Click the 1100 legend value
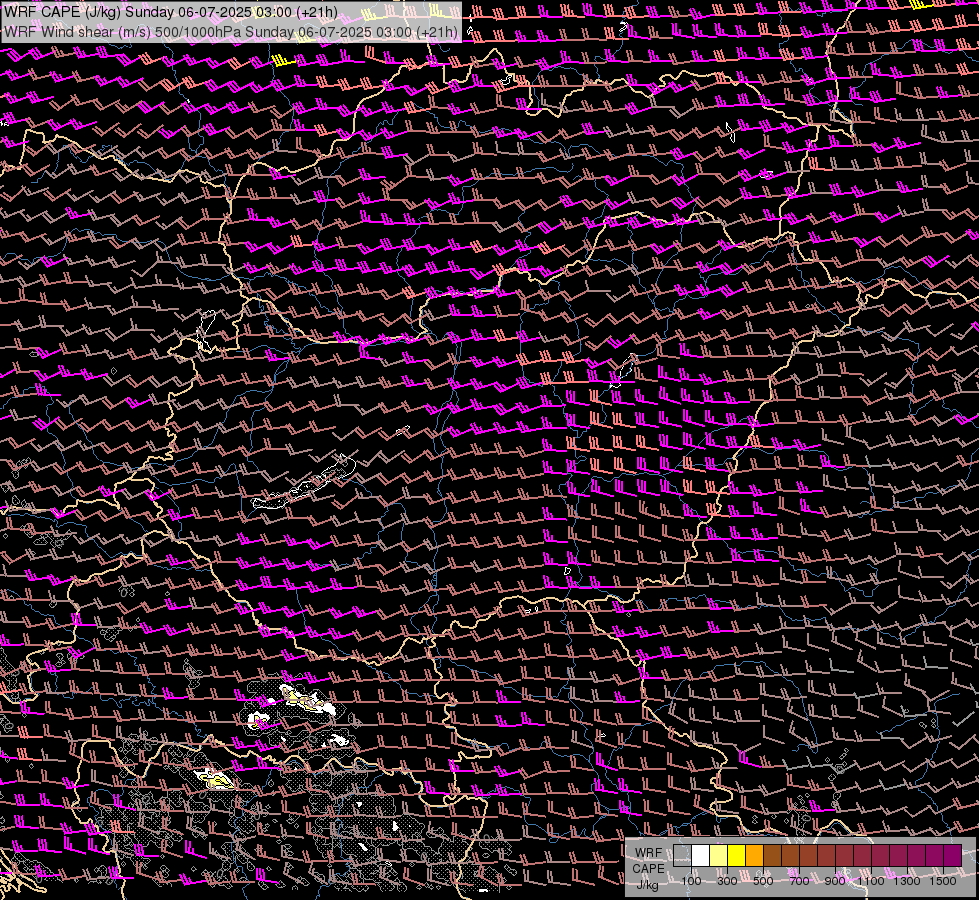 click(871, 881)
